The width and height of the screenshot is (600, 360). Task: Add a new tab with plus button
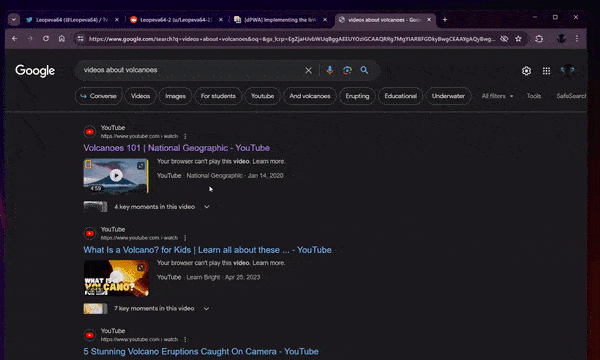pyautogui.click(x=445, y=20)
